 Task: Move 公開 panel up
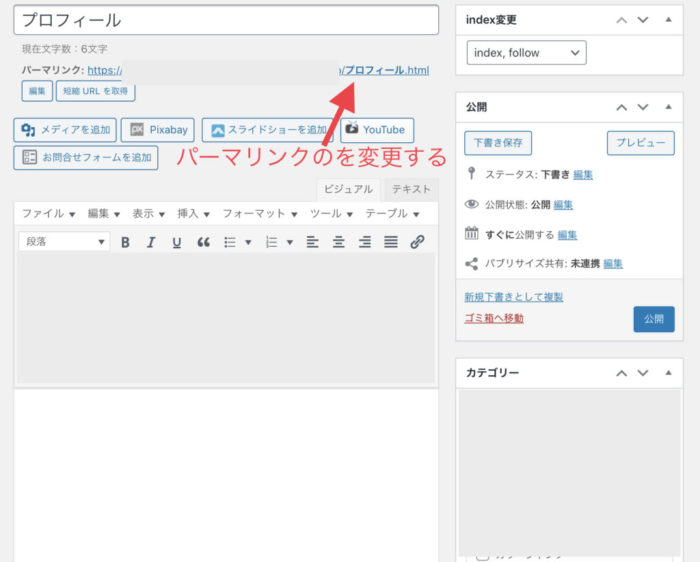point(621,107)
